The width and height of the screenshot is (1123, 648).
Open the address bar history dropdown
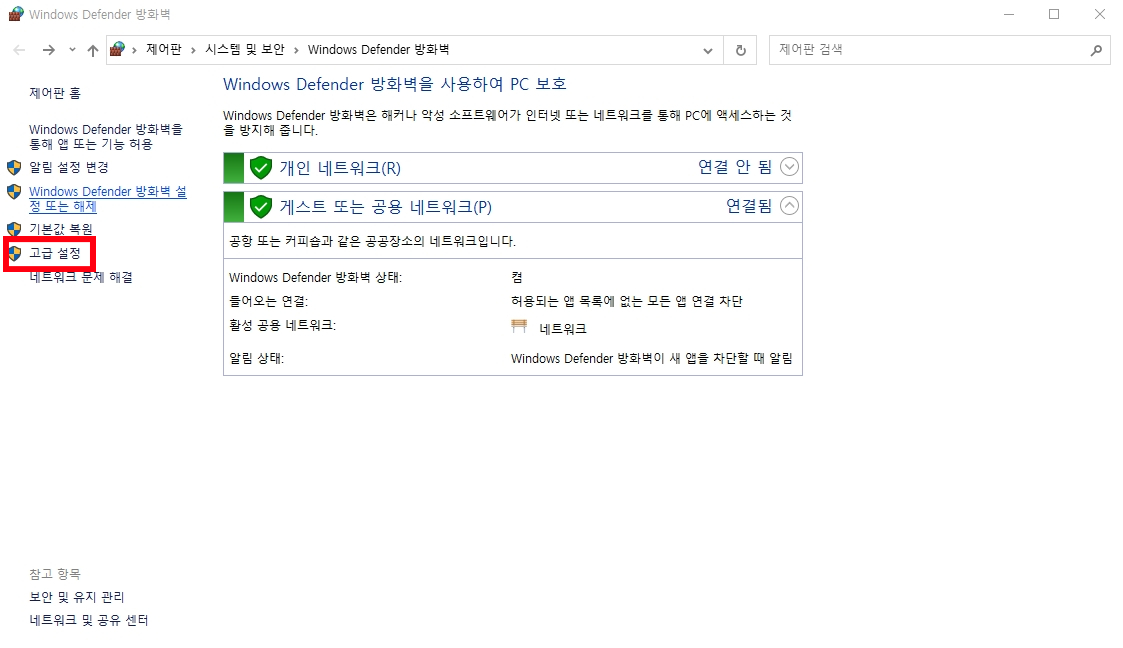tap(708, 50)
